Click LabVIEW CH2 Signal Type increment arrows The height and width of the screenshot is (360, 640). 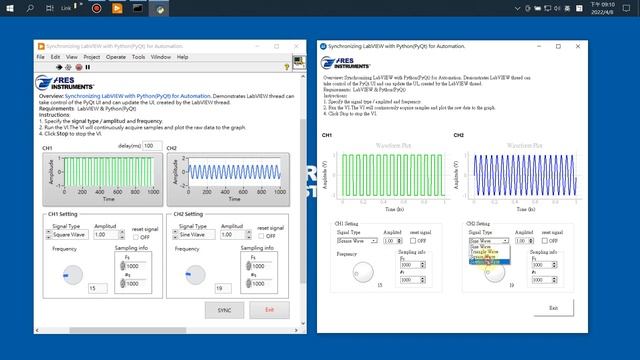[175, 235]
